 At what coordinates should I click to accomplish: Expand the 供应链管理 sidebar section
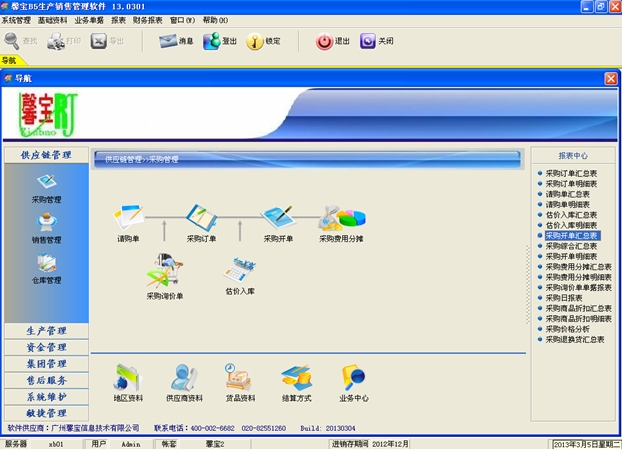[46, 155]
